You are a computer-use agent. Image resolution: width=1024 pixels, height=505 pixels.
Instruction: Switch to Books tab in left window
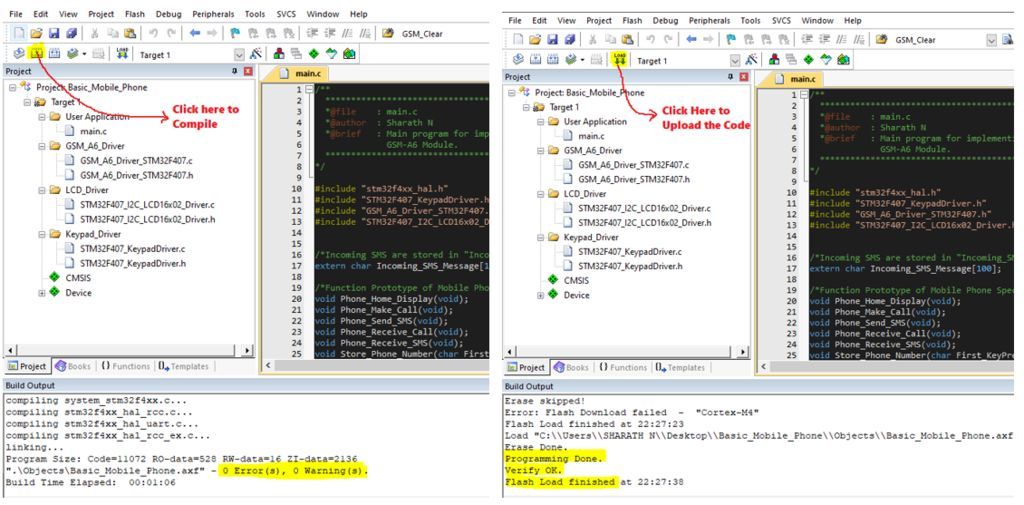coord(73,367)
